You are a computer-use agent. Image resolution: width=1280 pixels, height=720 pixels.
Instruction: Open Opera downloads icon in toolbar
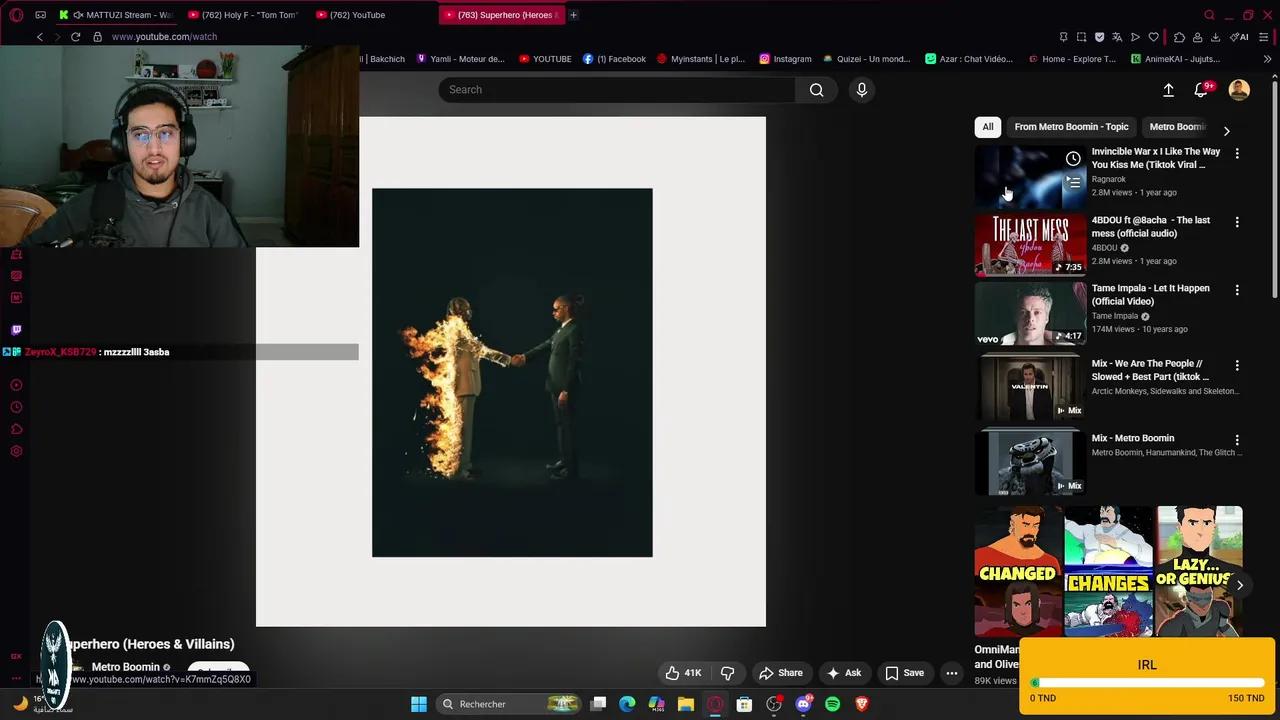pos(1215,37)
